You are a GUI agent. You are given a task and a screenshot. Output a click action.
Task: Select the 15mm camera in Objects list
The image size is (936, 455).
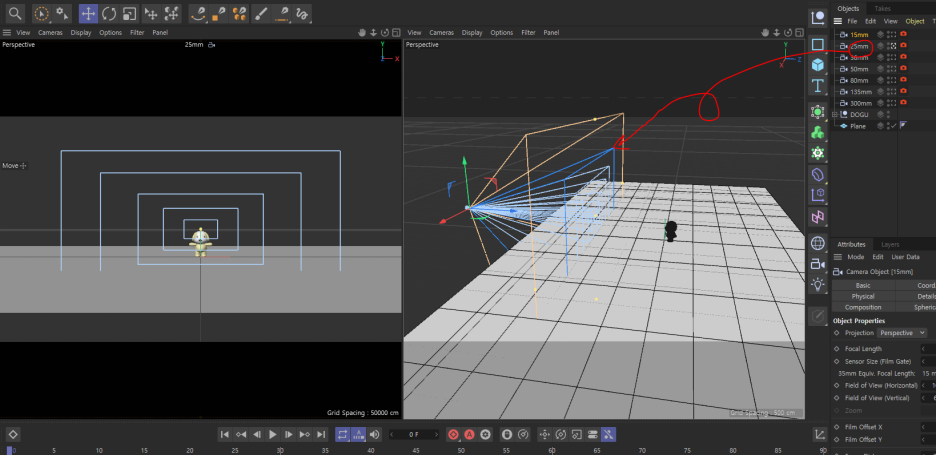click(x=859, y=35)
